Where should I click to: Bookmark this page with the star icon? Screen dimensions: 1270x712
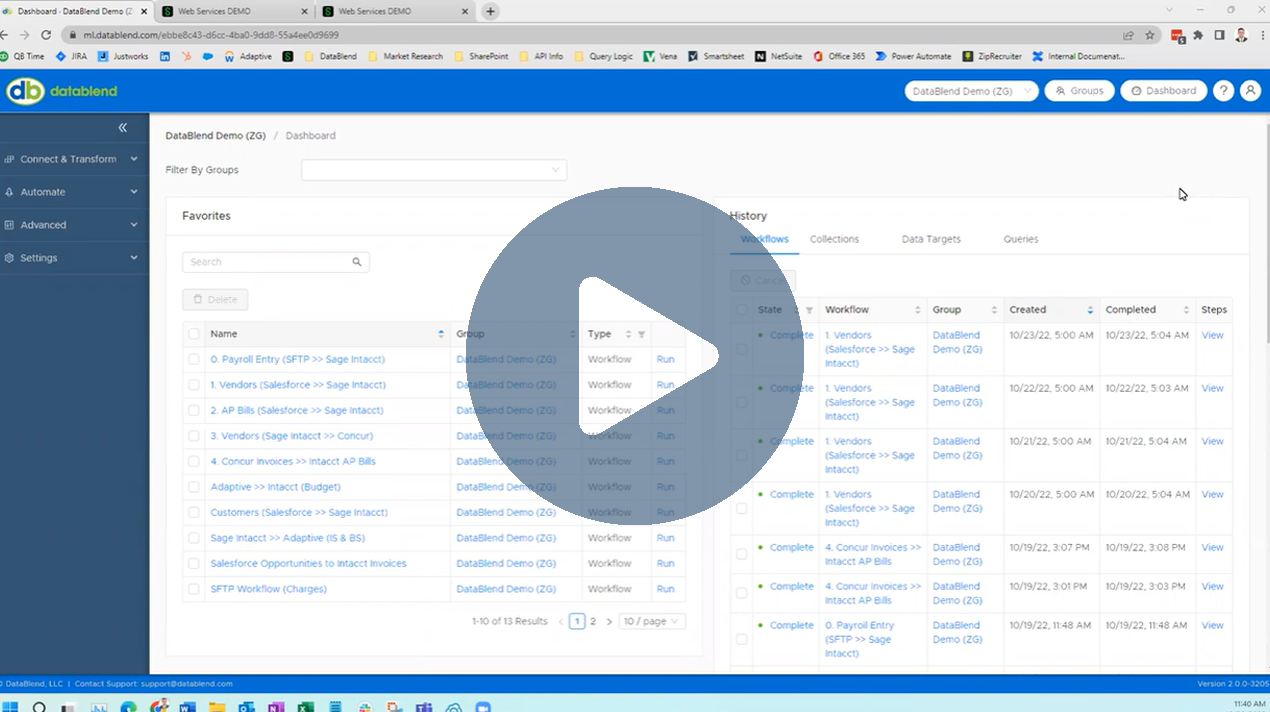tap(1150, 34)
